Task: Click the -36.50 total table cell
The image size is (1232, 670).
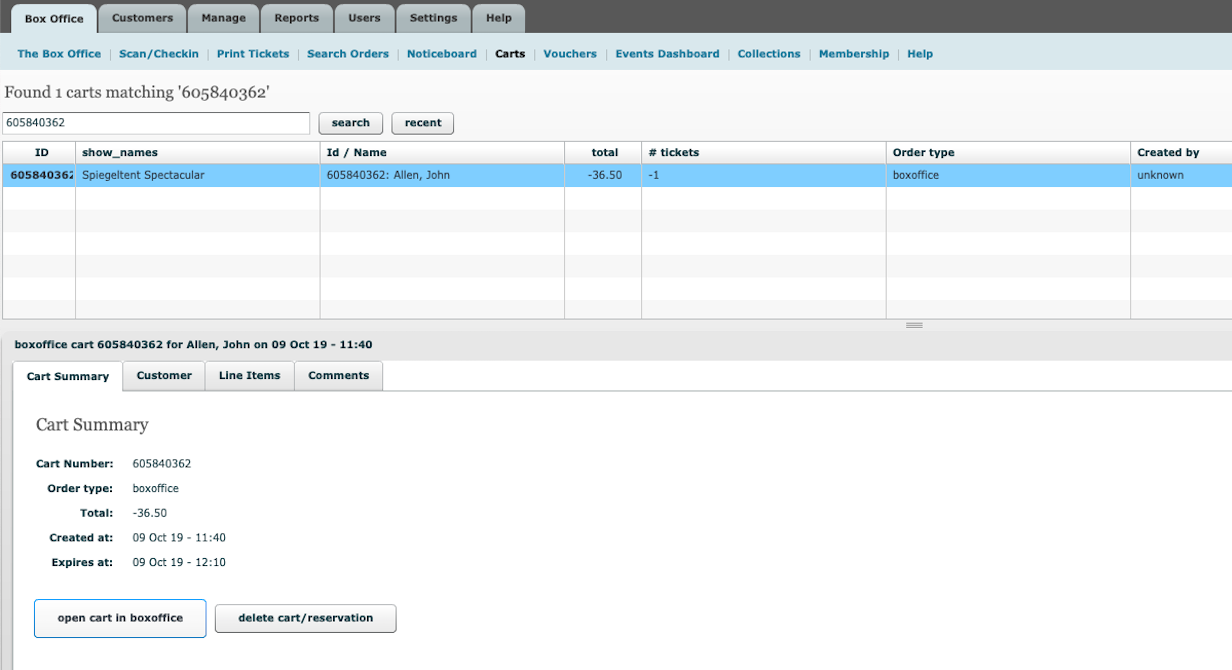Action: click(x=603, y=175)
